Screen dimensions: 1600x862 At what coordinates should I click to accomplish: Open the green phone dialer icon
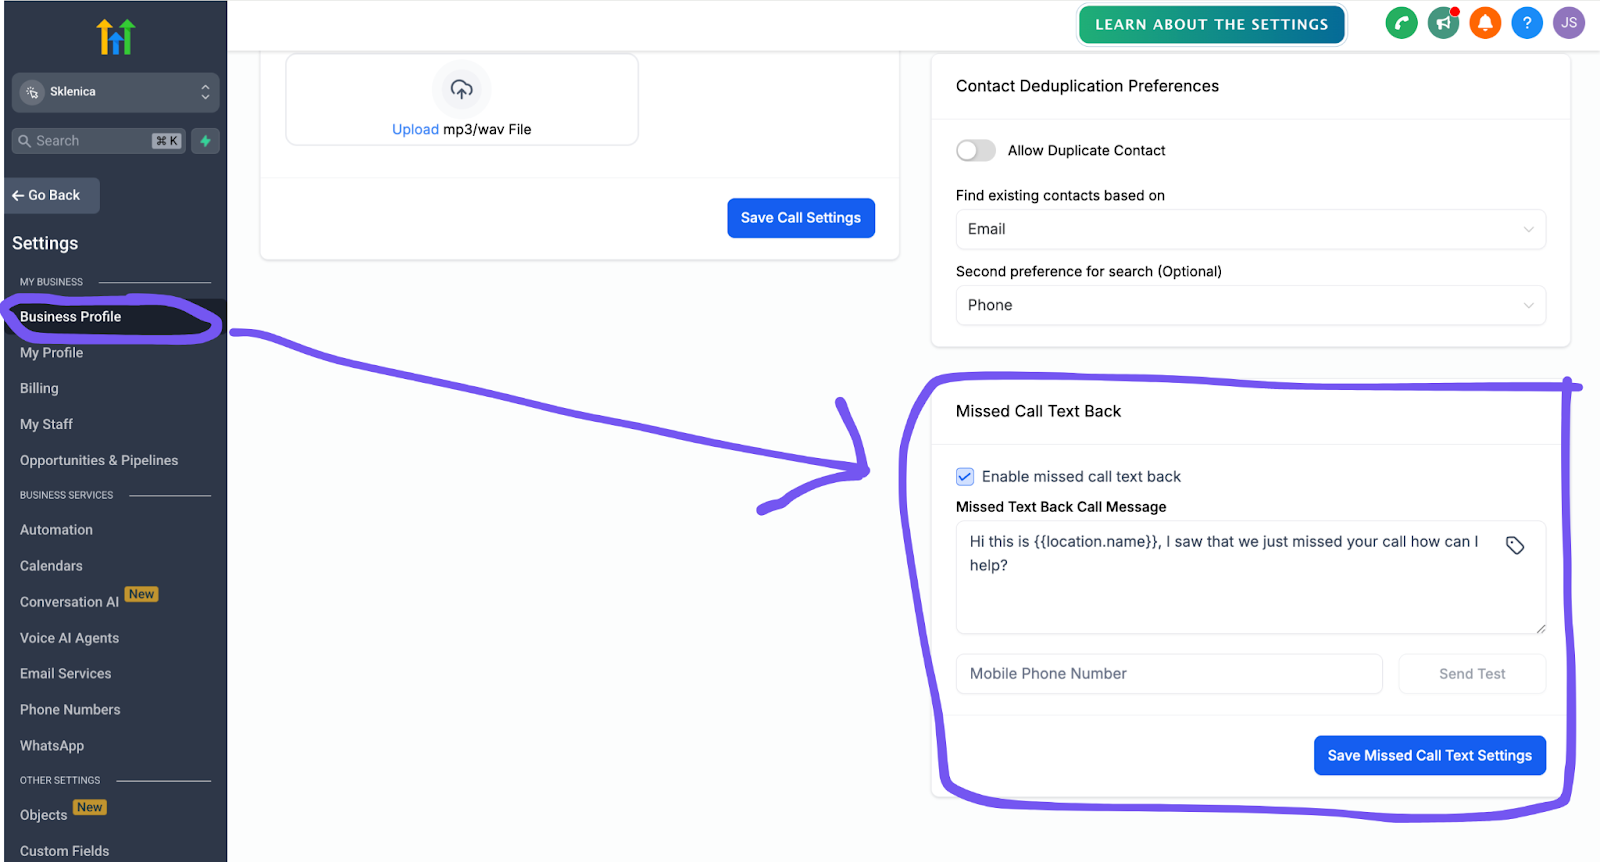[1401, 23]
